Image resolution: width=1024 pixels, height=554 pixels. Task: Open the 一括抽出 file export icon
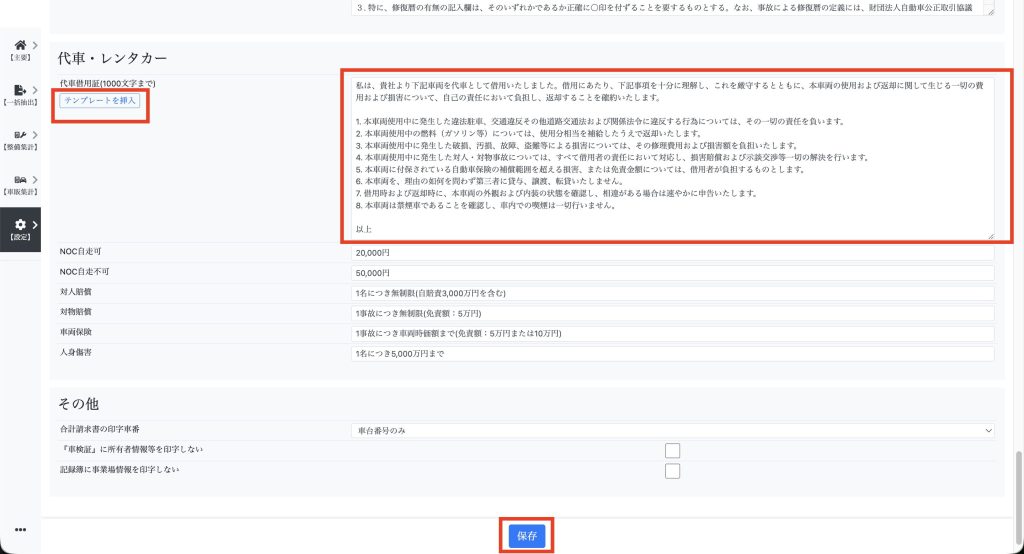(x=20, y=91)
